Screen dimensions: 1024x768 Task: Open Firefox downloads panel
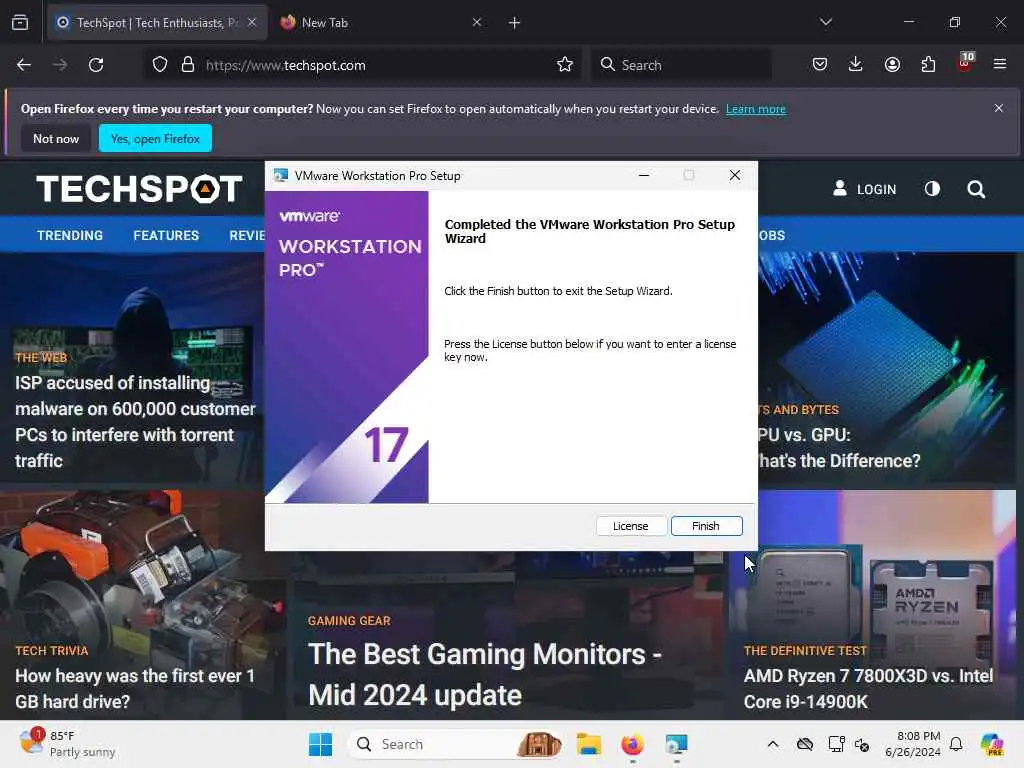pos(856,64)
